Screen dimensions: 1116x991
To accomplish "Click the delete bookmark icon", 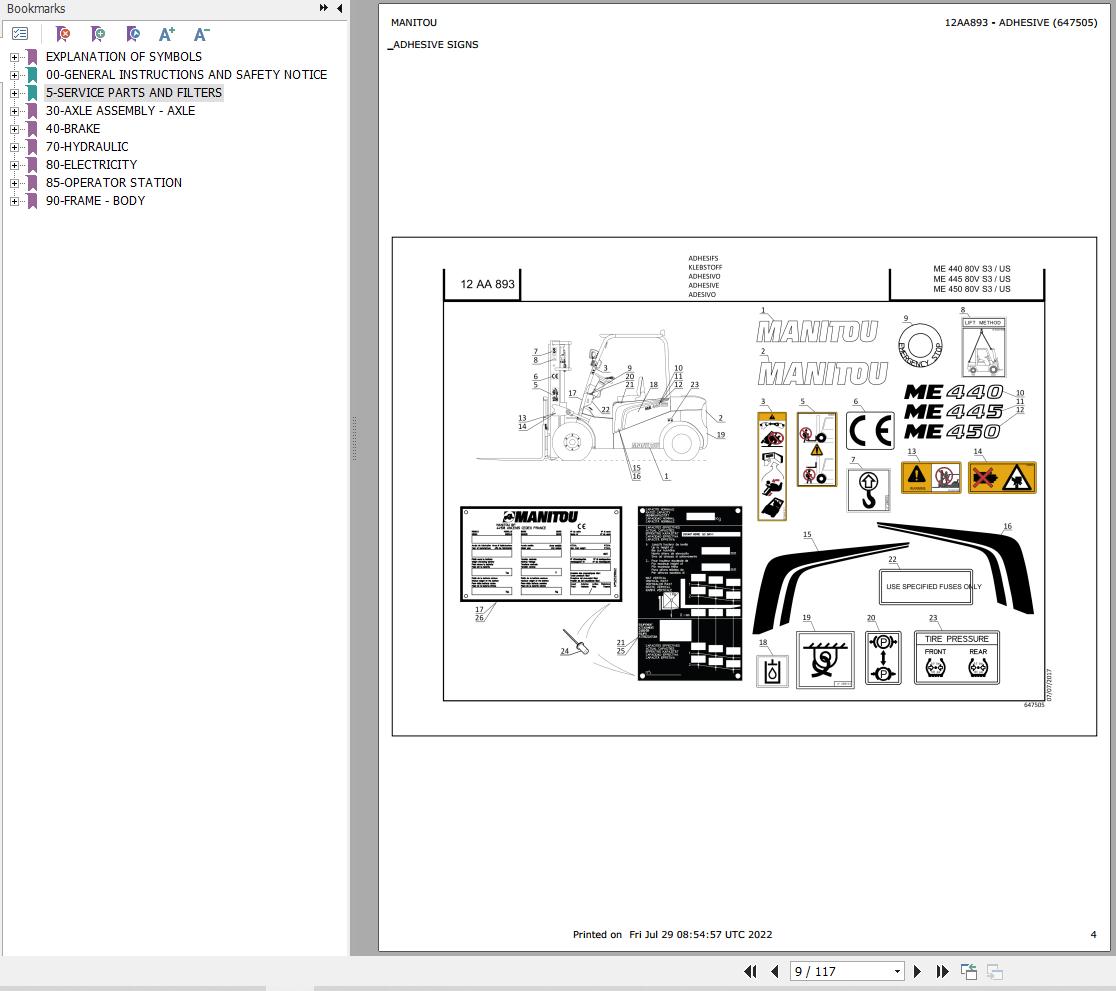I will 63,33.
